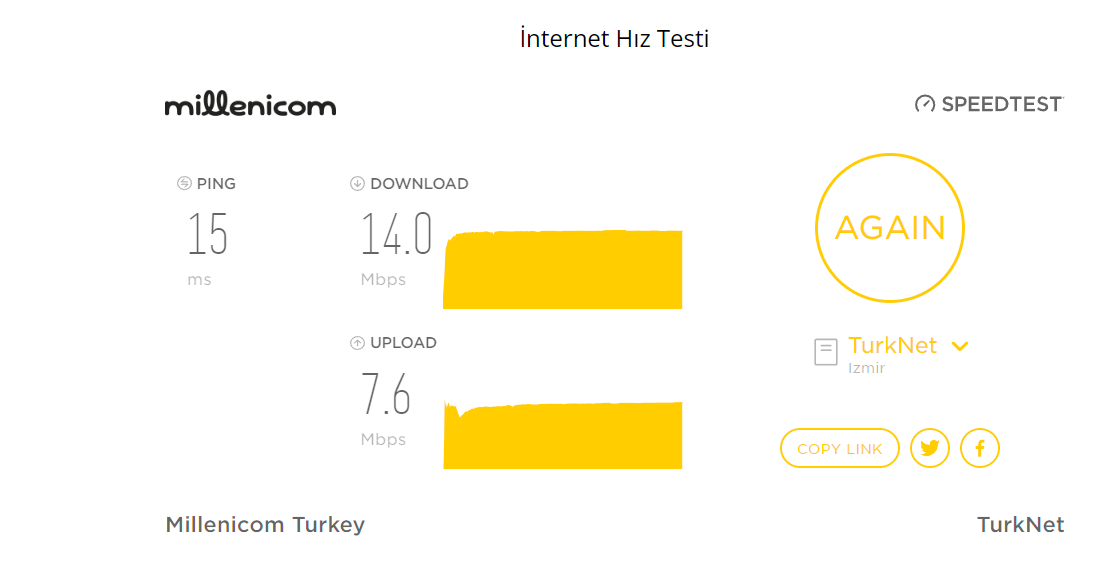Click the TurkNet label at bottom right
Image resolution: width=1116 pixels, height=561 pixels.
point(1021,525)
